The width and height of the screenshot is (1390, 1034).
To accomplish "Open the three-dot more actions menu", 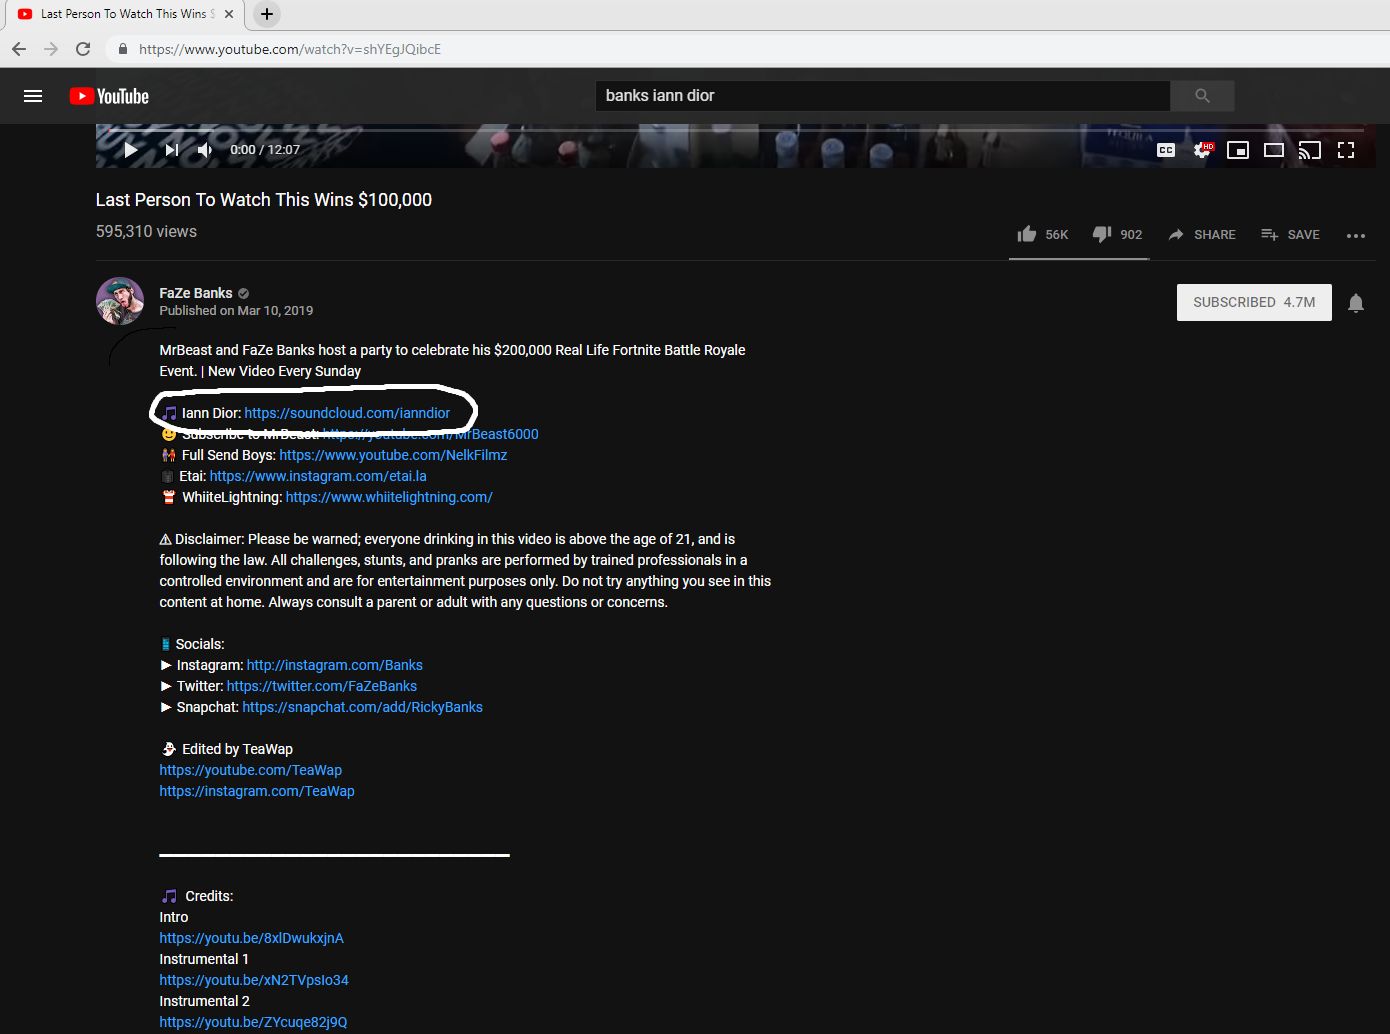I will tap(1356, 235).
